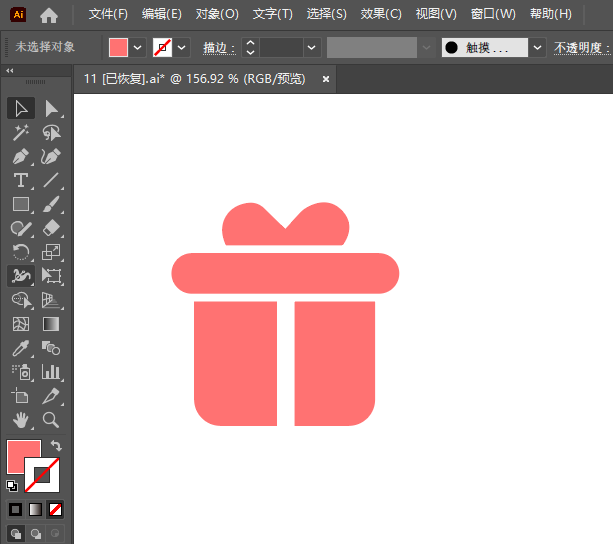
Task: Enable Draw Normal mode
Action: 16,533
